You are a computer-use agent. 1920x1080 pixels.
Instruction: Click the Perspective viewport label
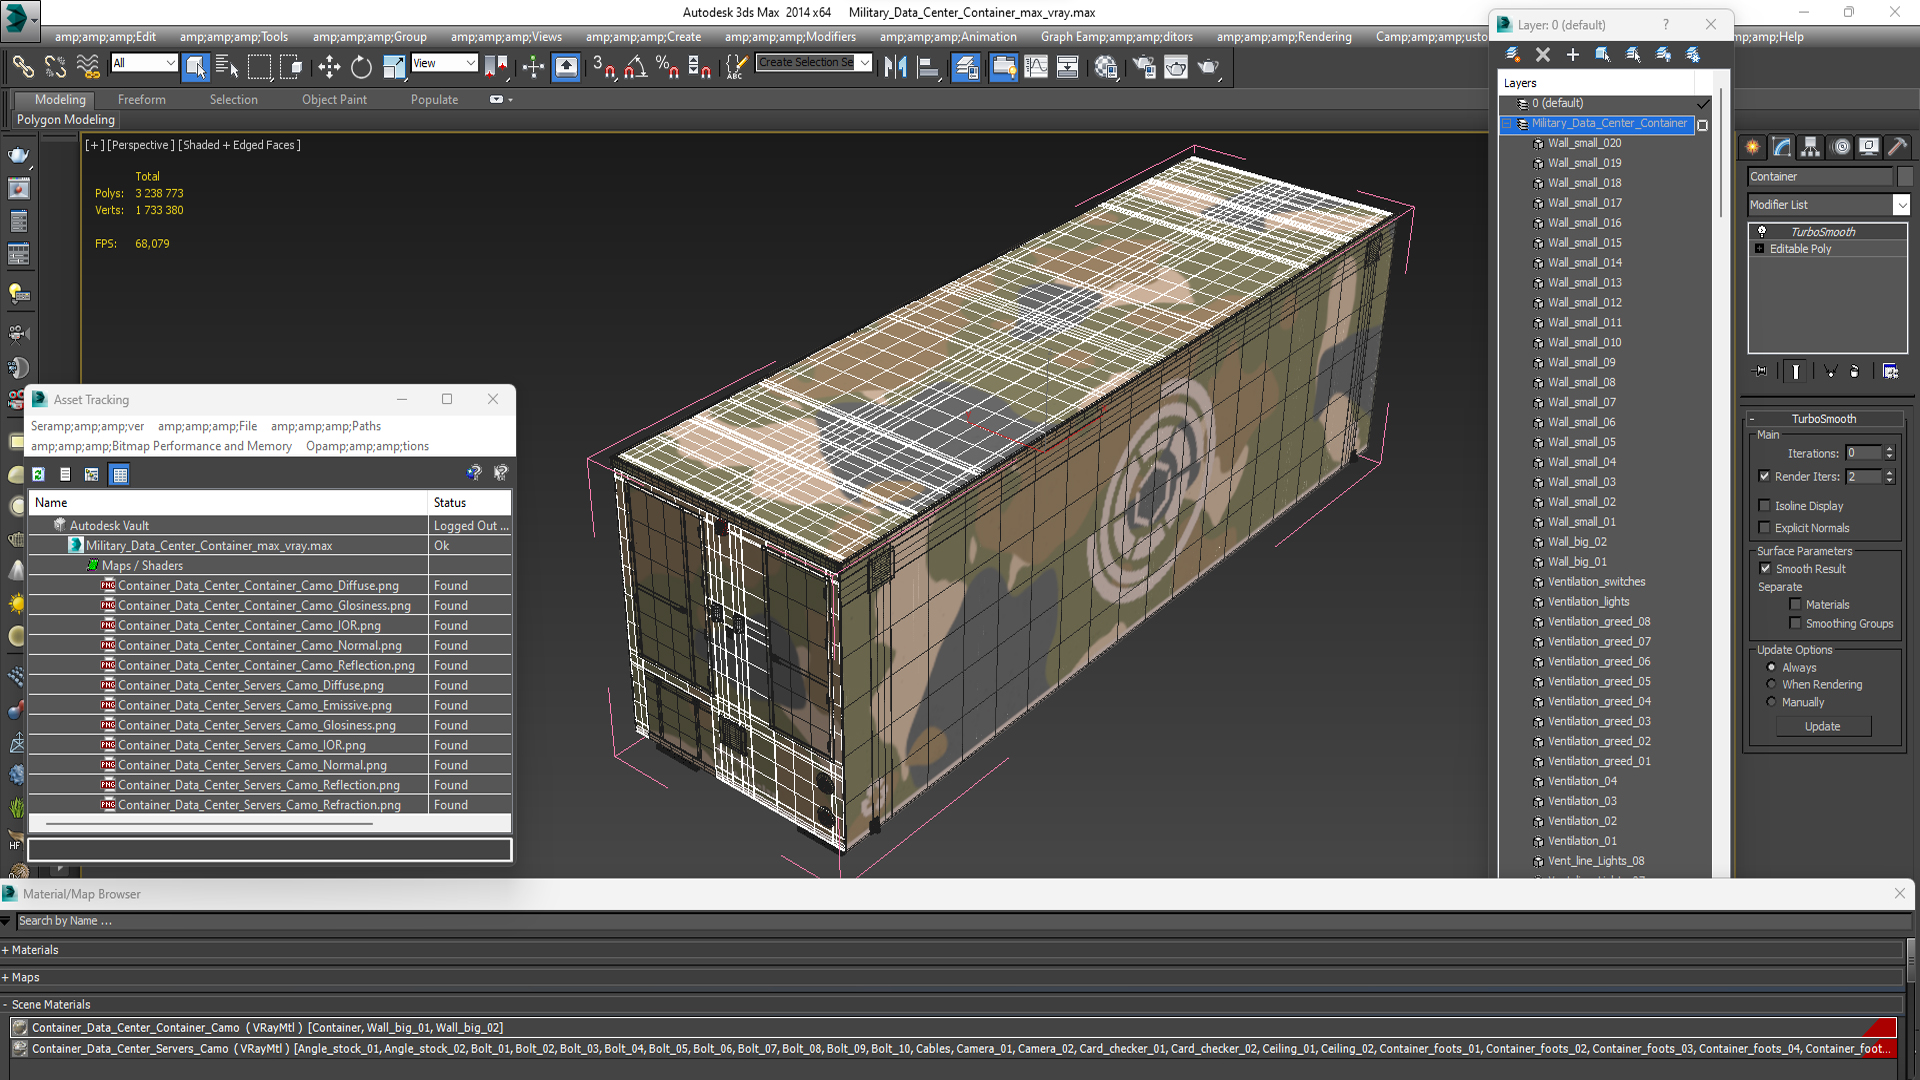click(x=140, y=145)
